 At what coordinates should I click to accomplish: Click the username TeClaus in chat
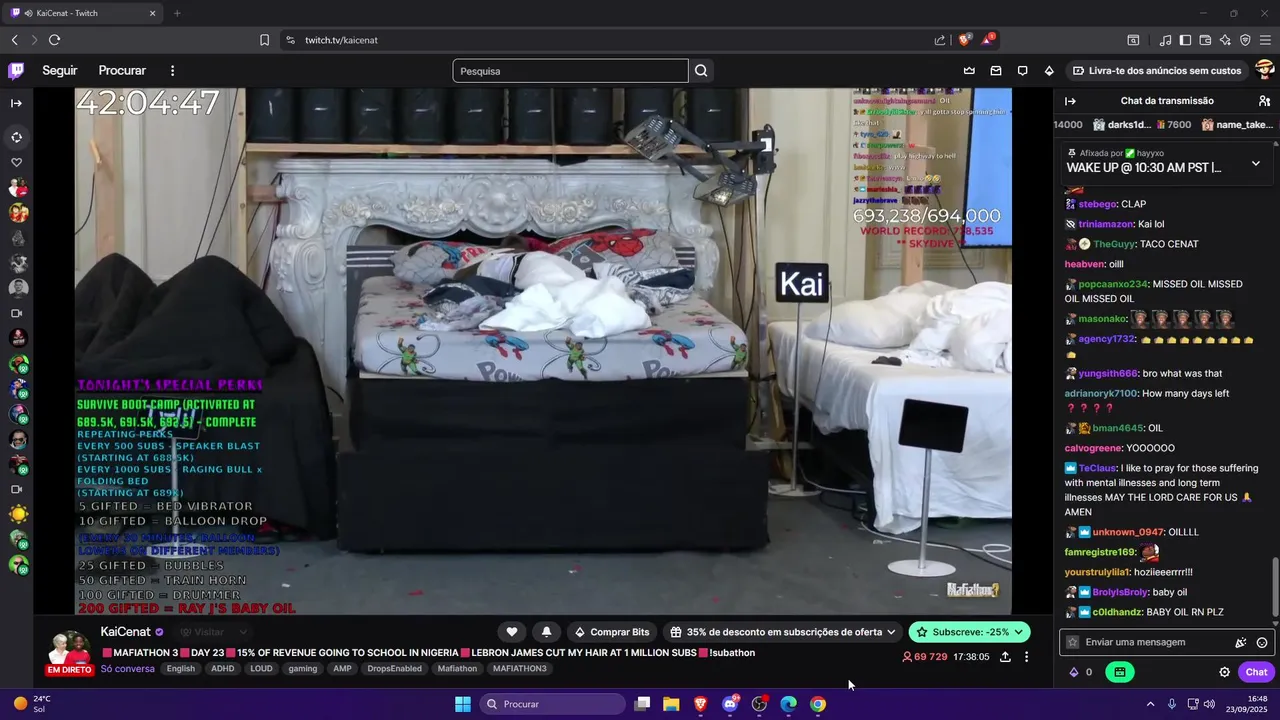1097,468
